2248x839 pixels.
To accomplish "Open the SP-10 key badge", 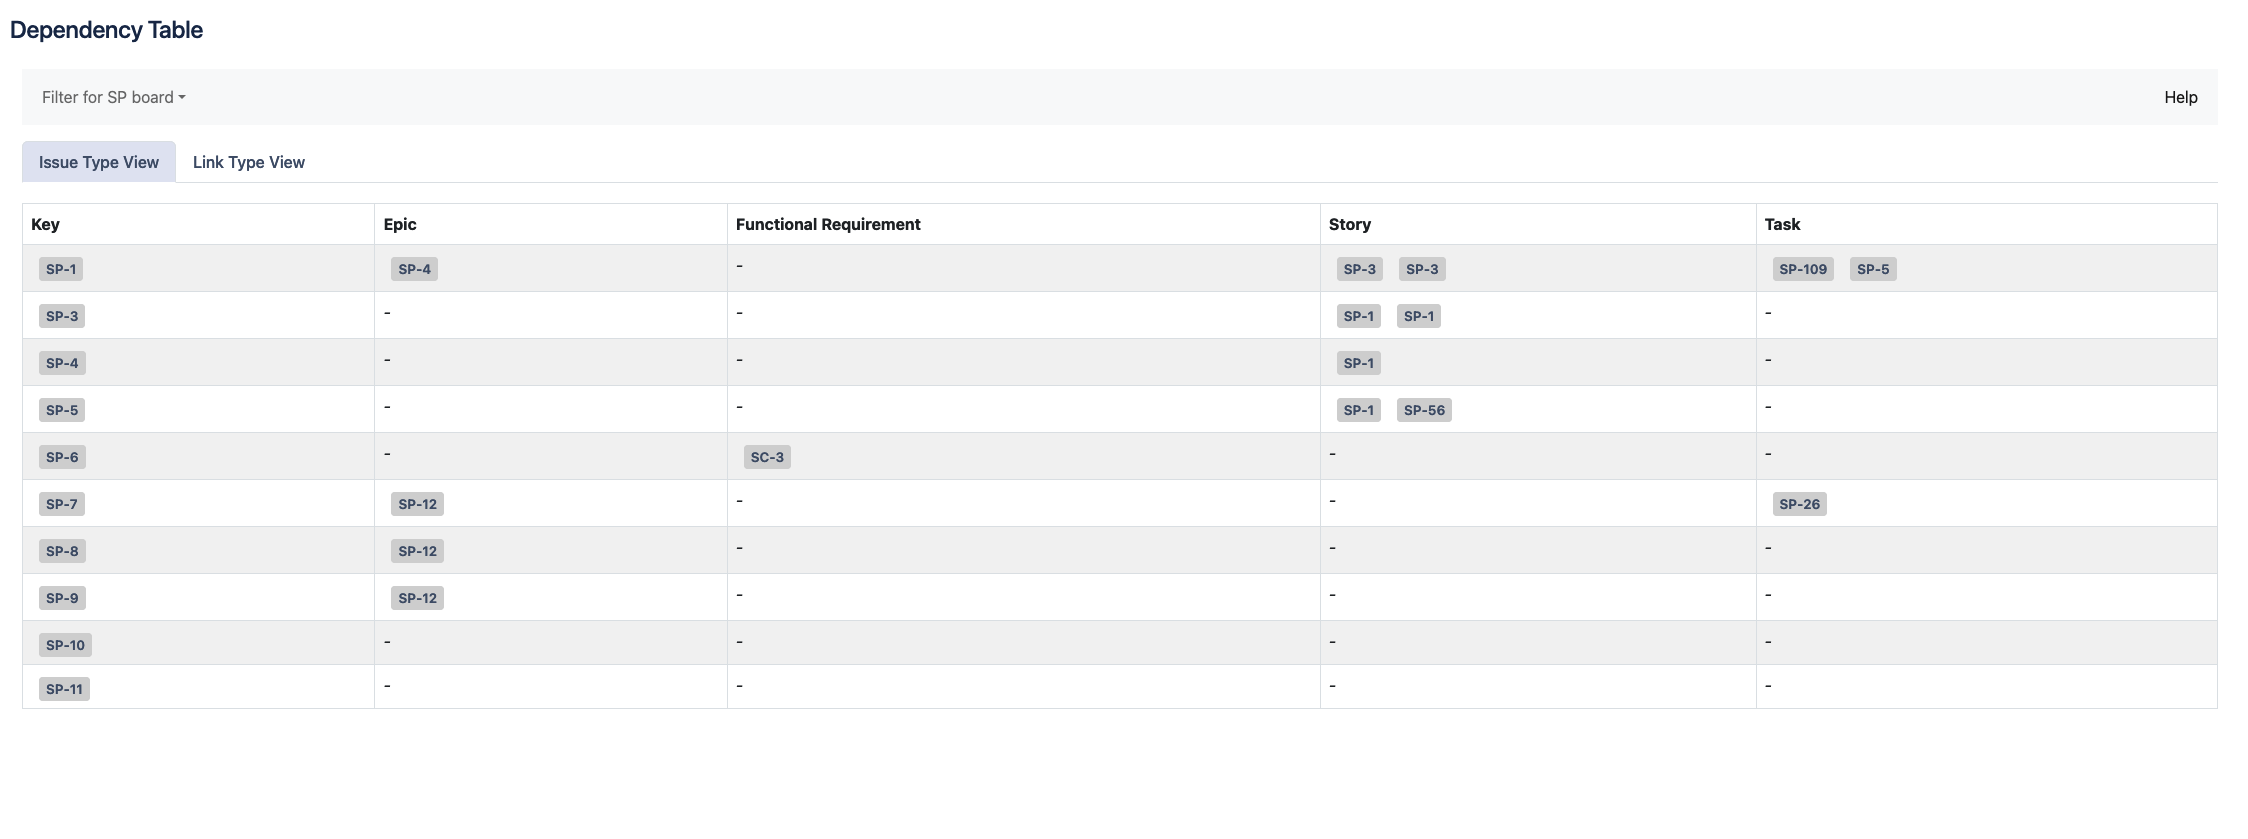I will [65, 645].
